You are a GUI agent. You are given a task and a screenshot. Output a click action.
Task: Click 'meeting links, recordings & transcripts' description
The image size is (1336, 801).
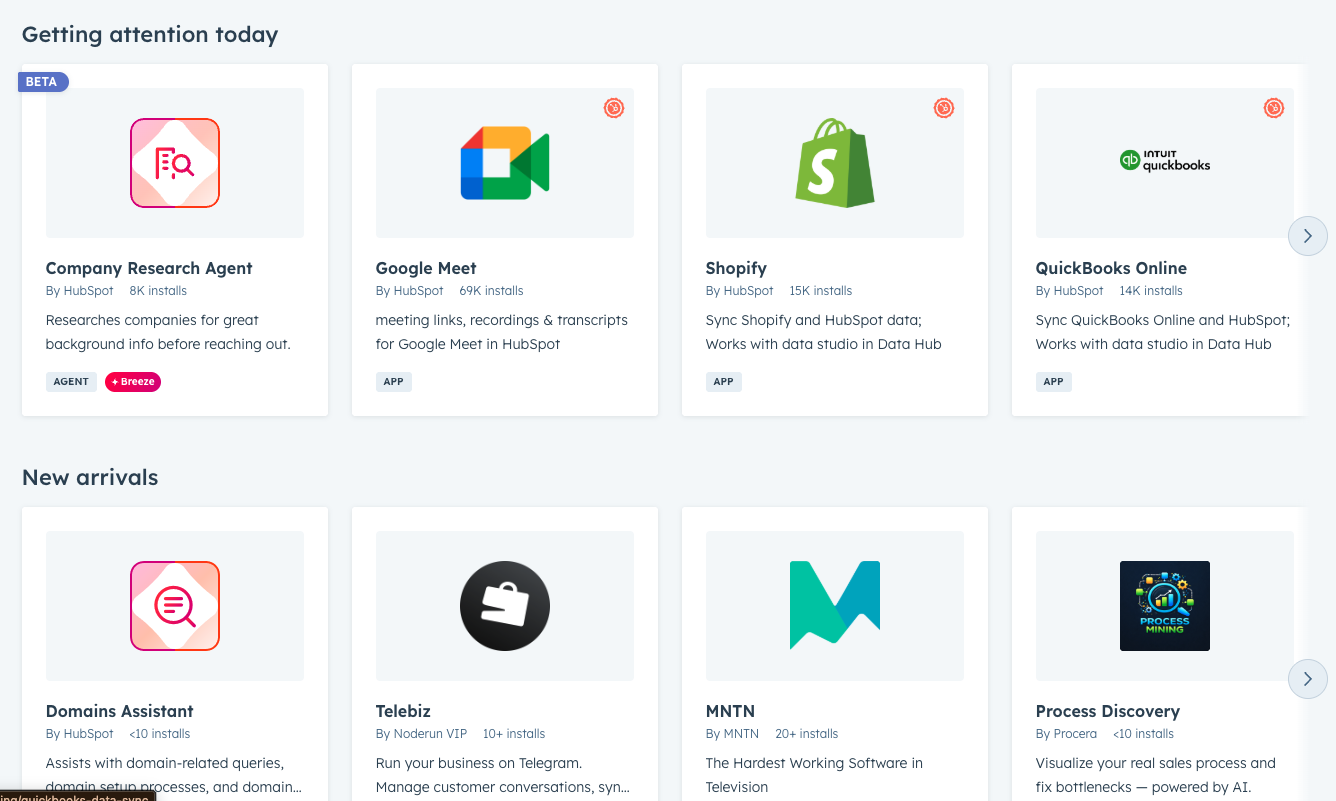click(x=502, y=320)
